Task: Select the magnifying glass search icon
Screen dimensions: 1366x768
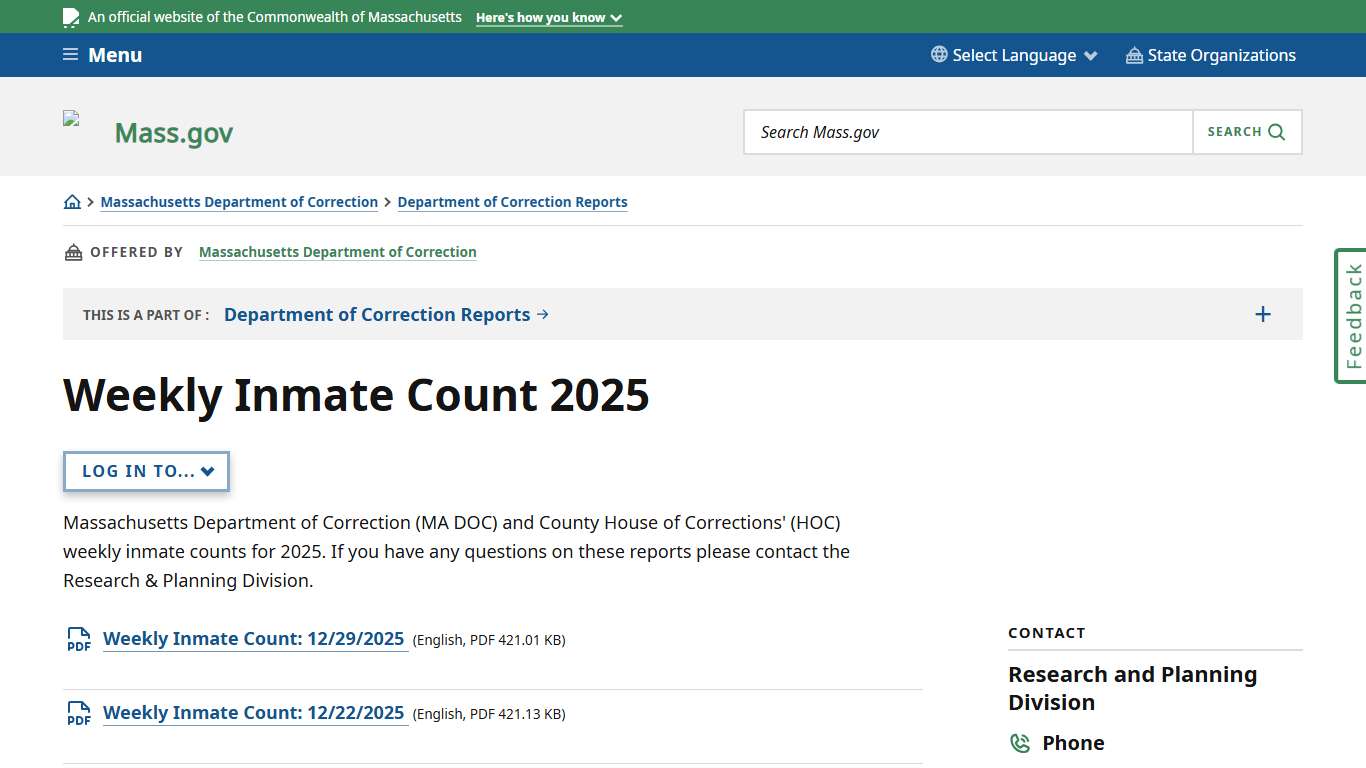Action: click(1275, 131)
